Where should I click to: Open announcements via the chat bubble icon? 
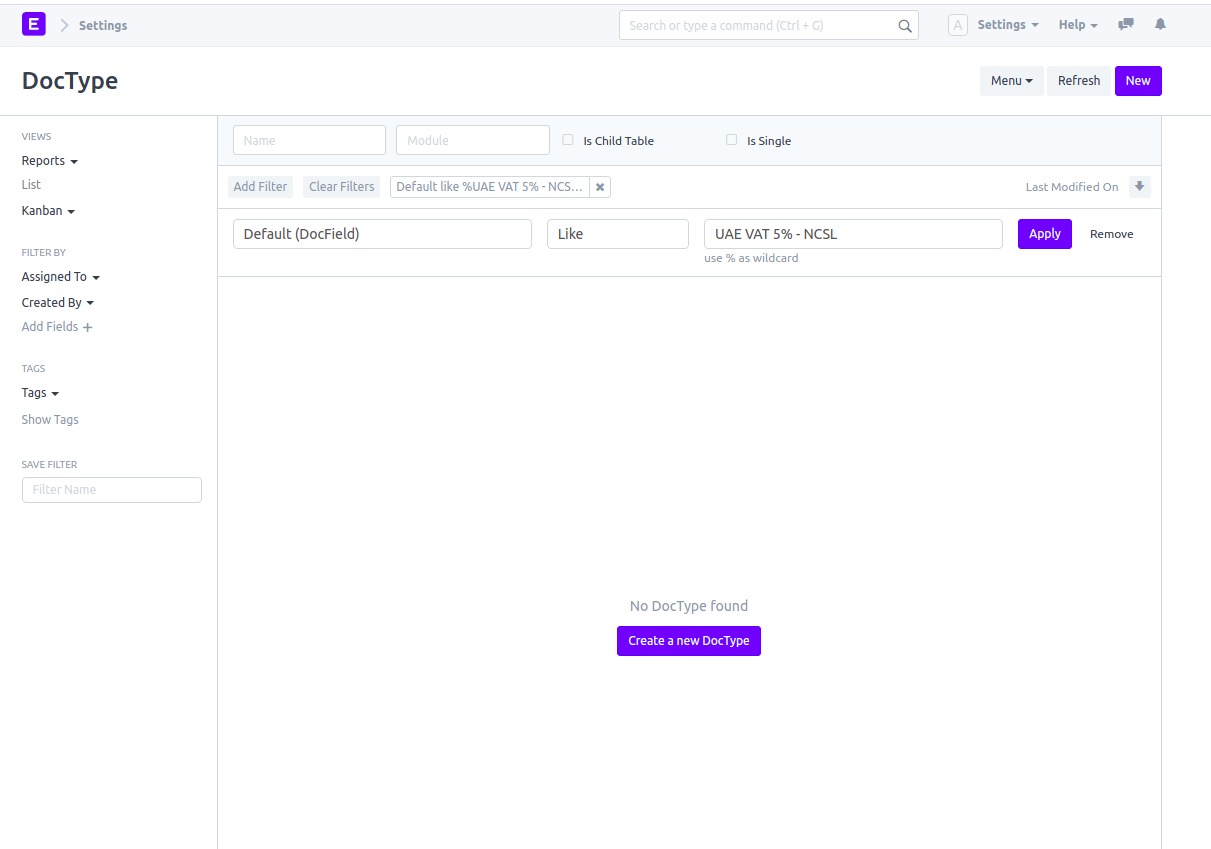(x=1124, y=24)
